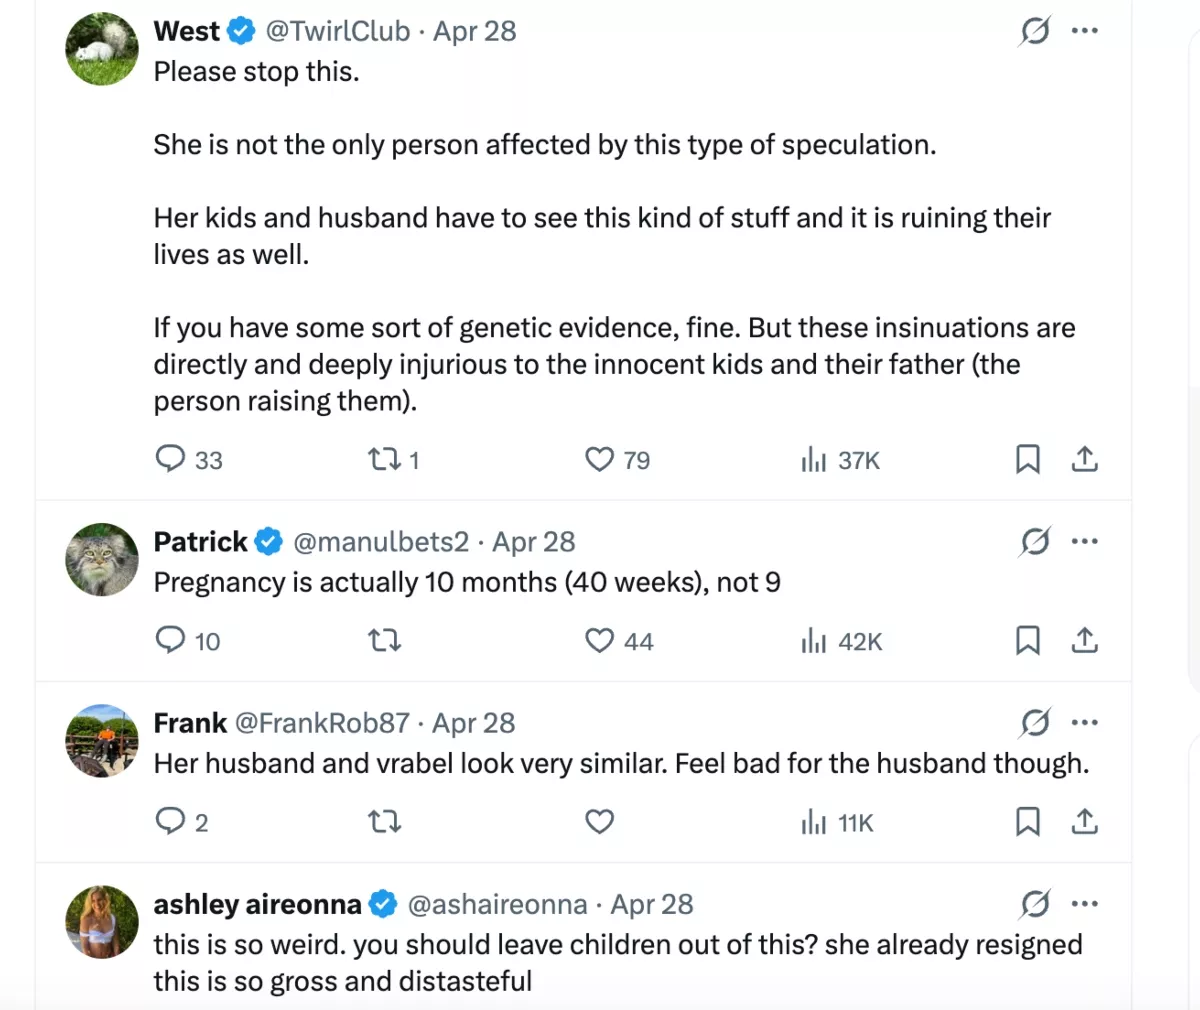Screen dimensions: 1200x1010
Task: Expand more menu on Frank's tweet
Action: (x=1085, y=723)
